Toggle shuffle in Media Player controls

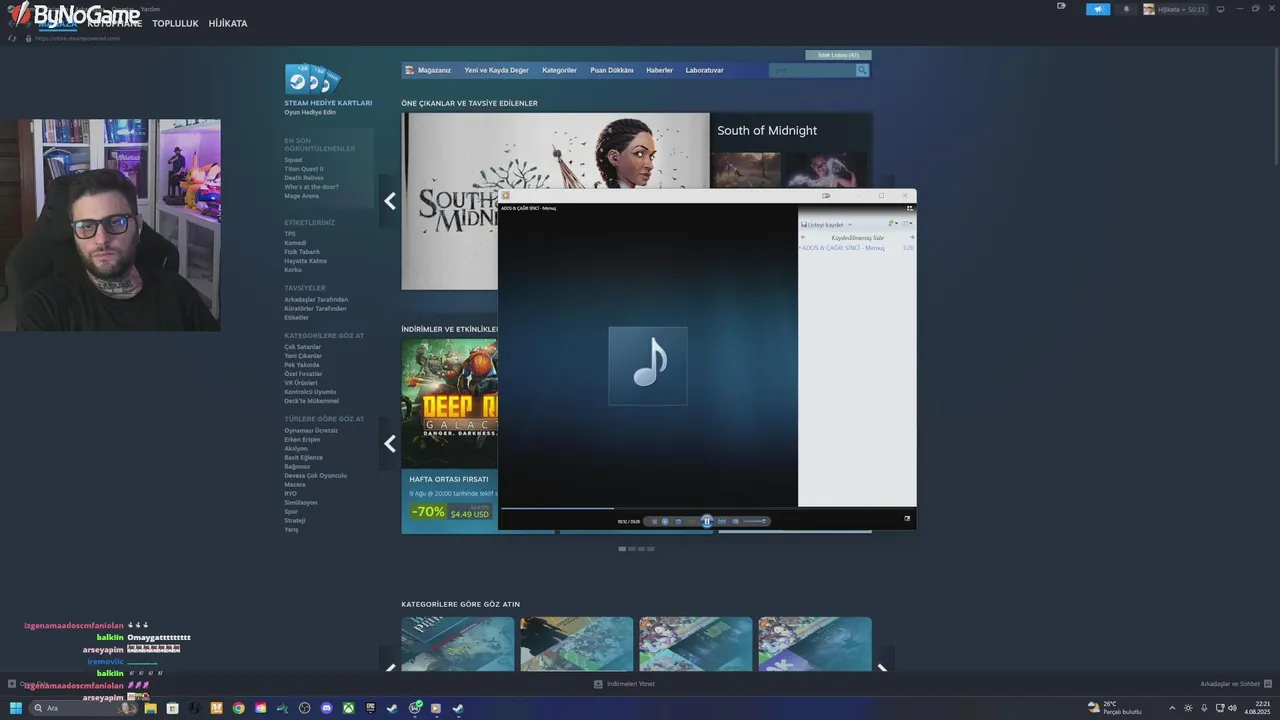[654, 521]
